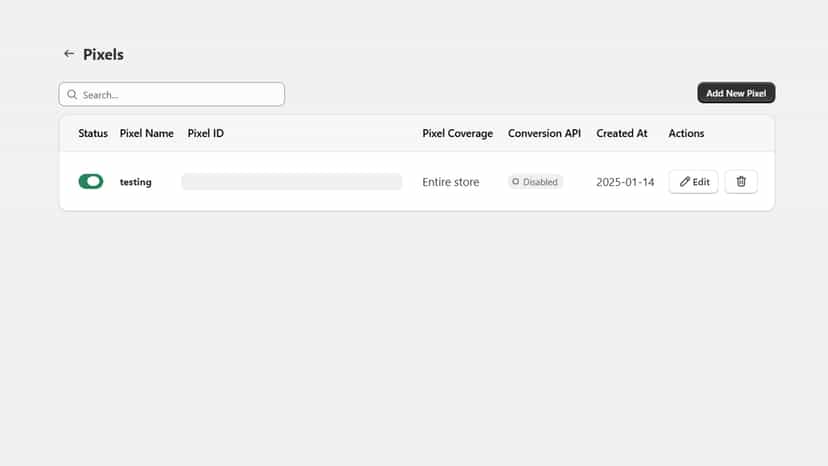
Task: Delete the testing pixel with the trash icon
Action: (741, 182)
